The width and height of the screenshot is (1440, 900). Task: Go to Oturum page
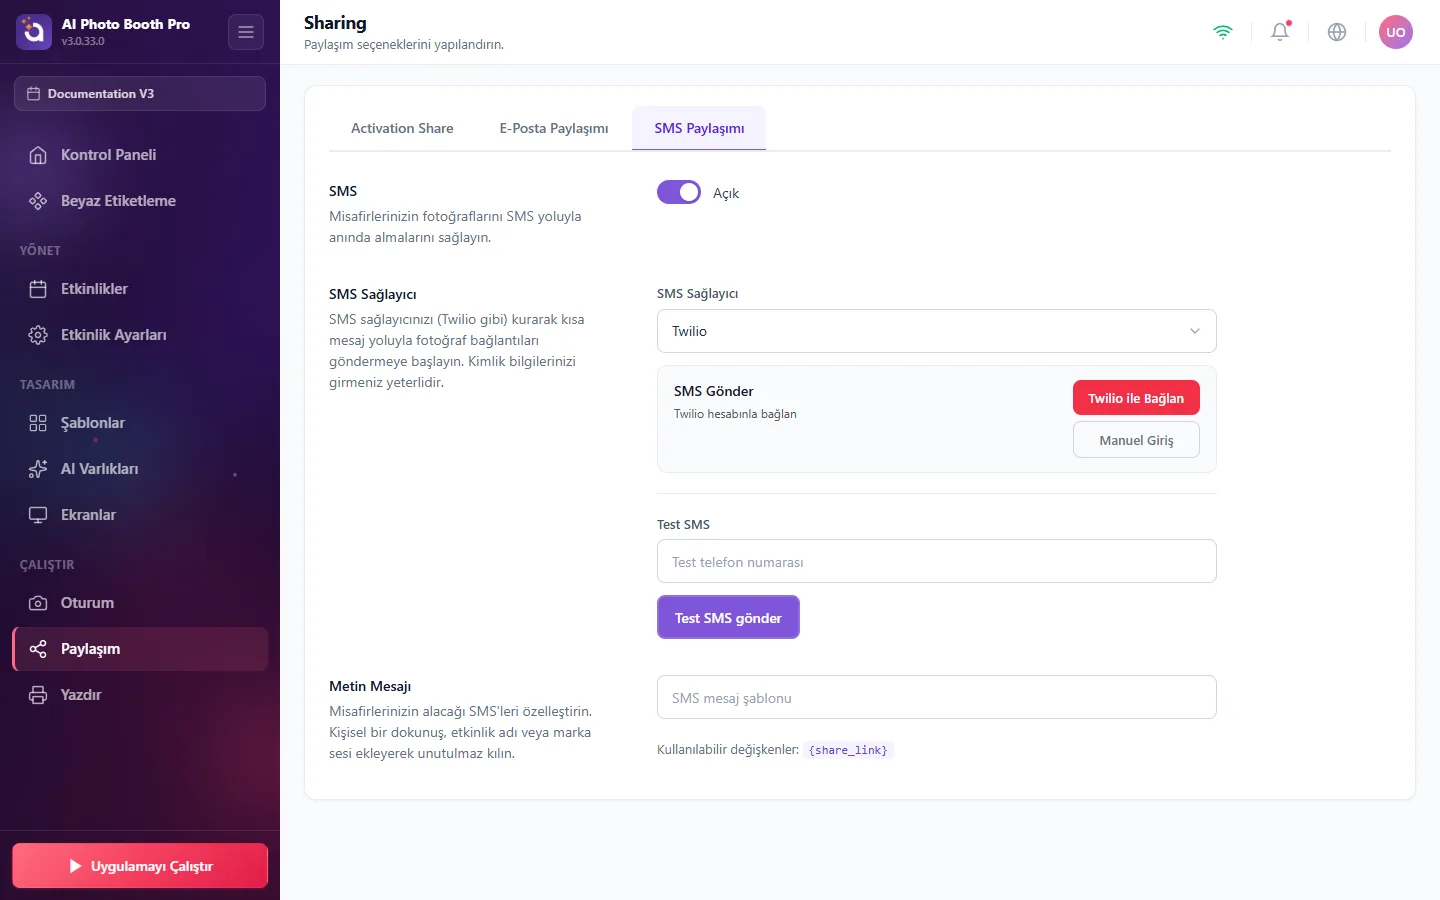tap(140, 603)
